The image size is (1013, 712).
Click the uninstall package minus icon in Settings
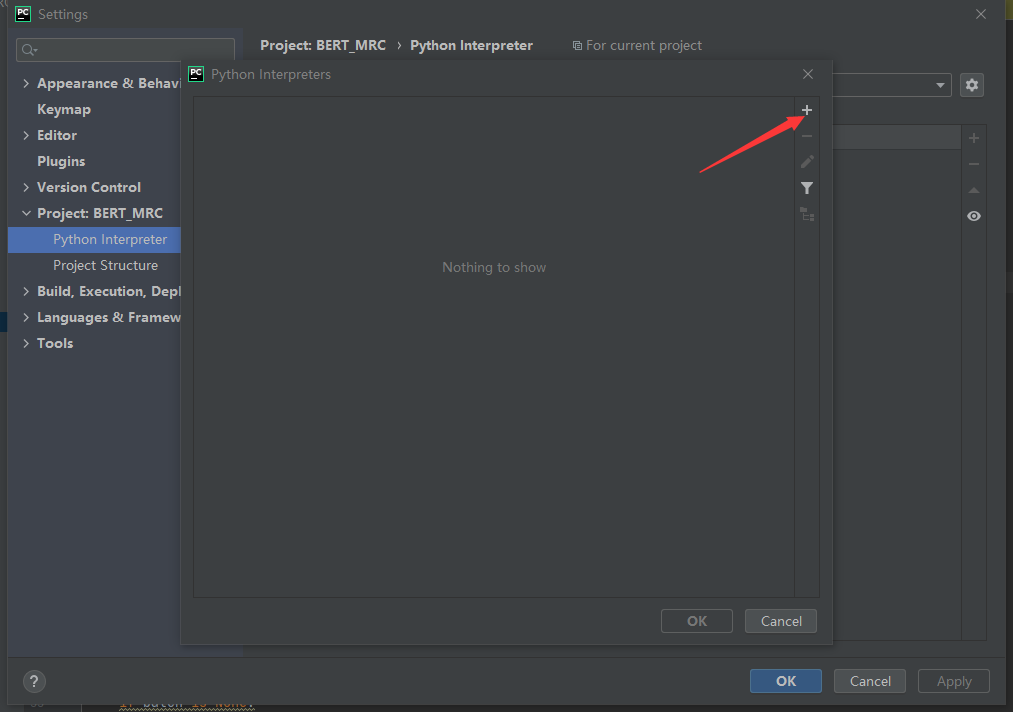[974, 164]
